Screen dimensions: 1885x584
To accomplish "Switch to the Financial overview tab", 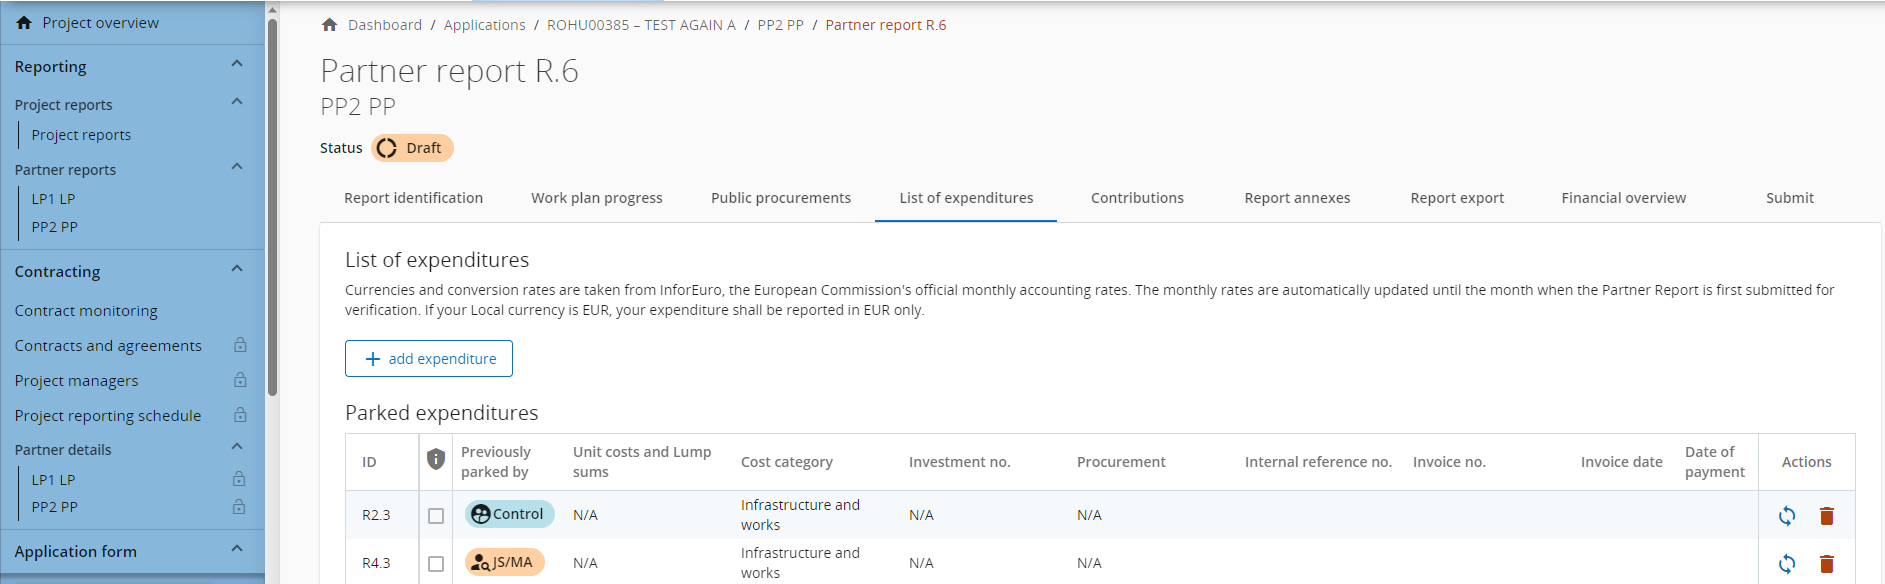I will pyautogui.click(x=1623, y=198).
